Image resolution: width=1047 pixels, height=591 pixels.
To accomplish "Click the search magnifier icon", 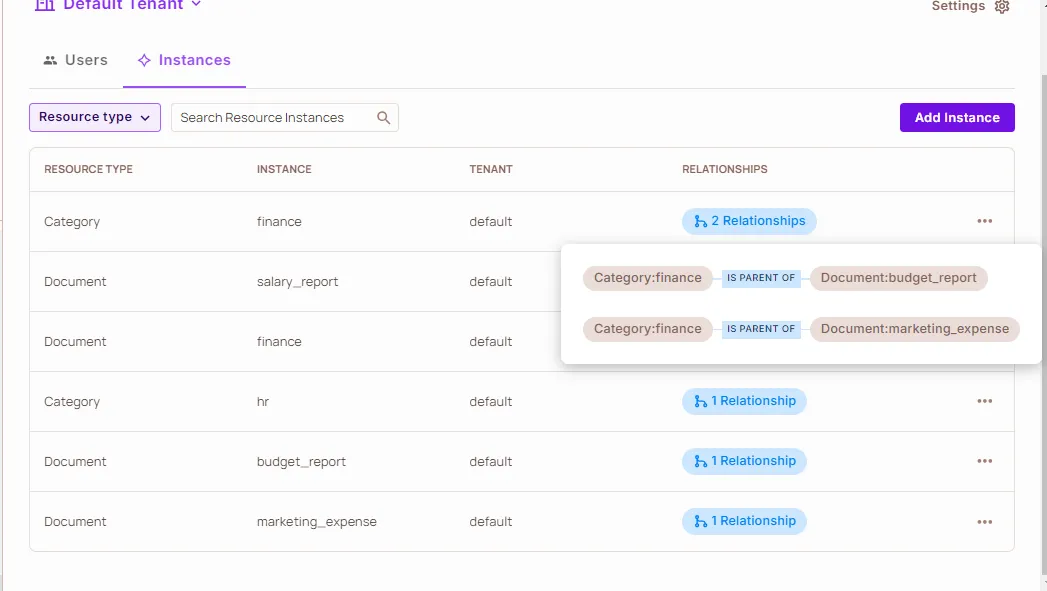I will (383, 118).
